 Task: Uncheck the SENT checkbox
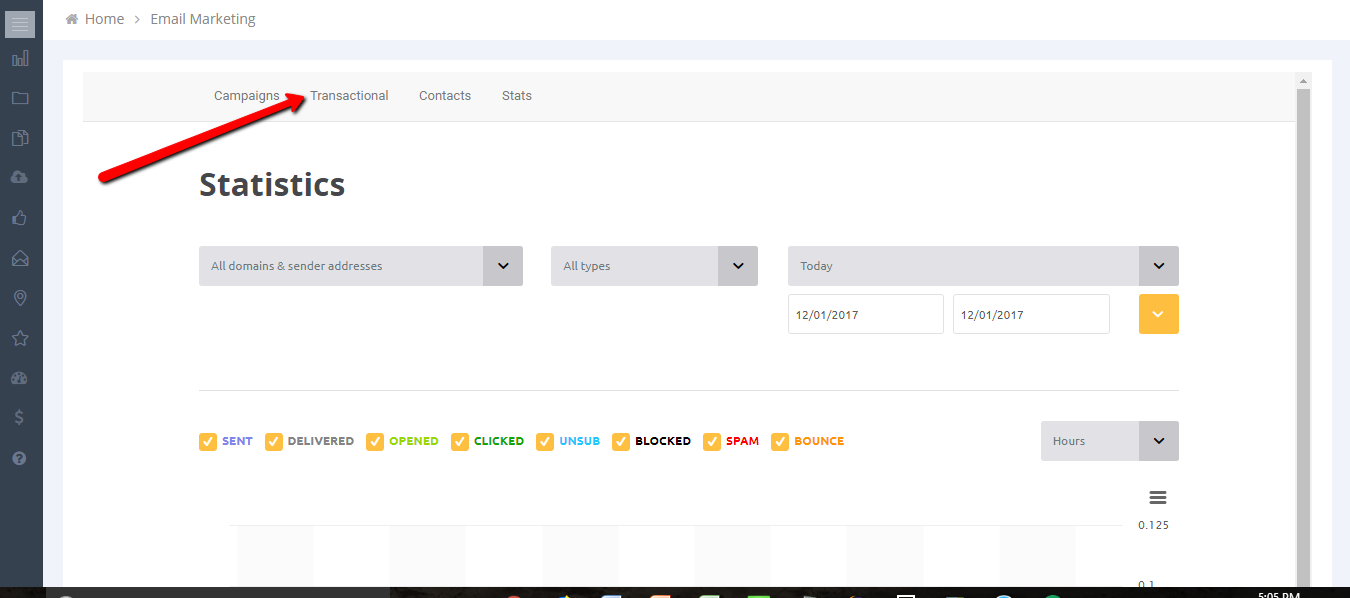[208, 441]
